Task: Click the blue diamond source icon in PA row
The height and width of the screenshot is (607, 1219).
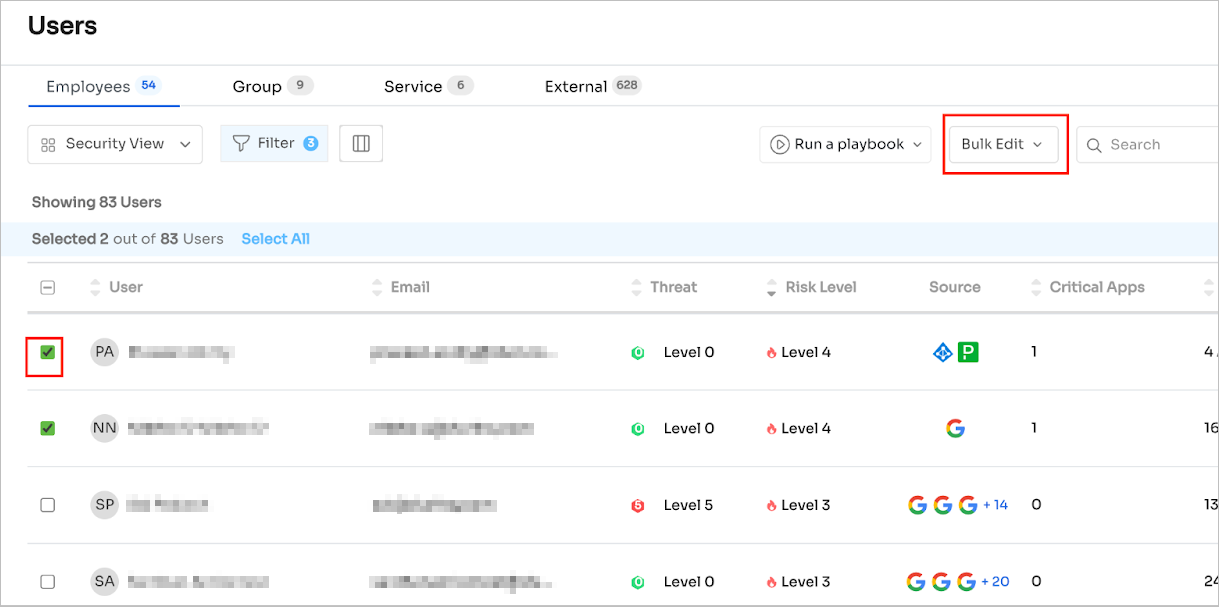Action: 942,352
